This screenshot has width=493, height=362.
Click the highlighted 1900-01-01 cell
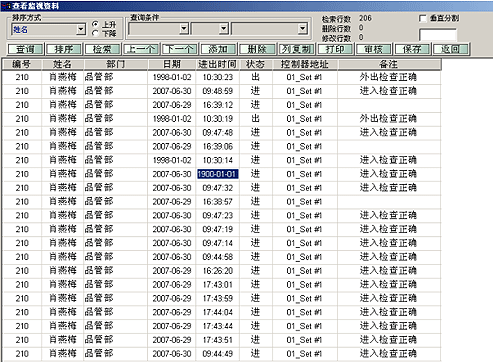[x=217, y=174]
